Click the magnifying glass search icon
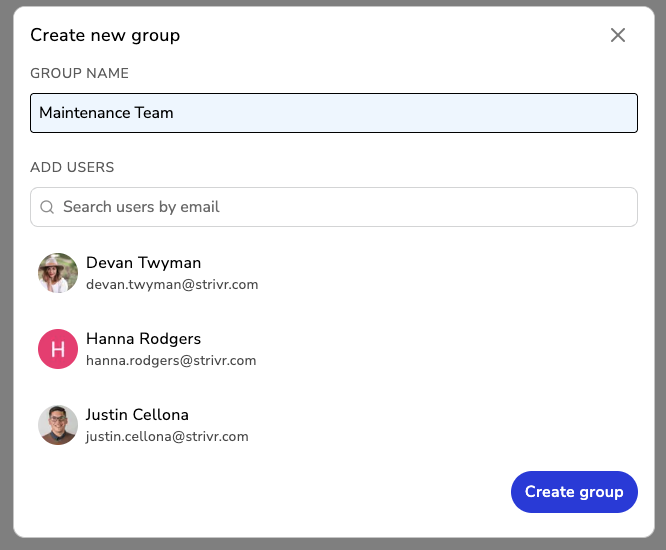The height and width of the screenshot is (550, 666). pos(47,207)
